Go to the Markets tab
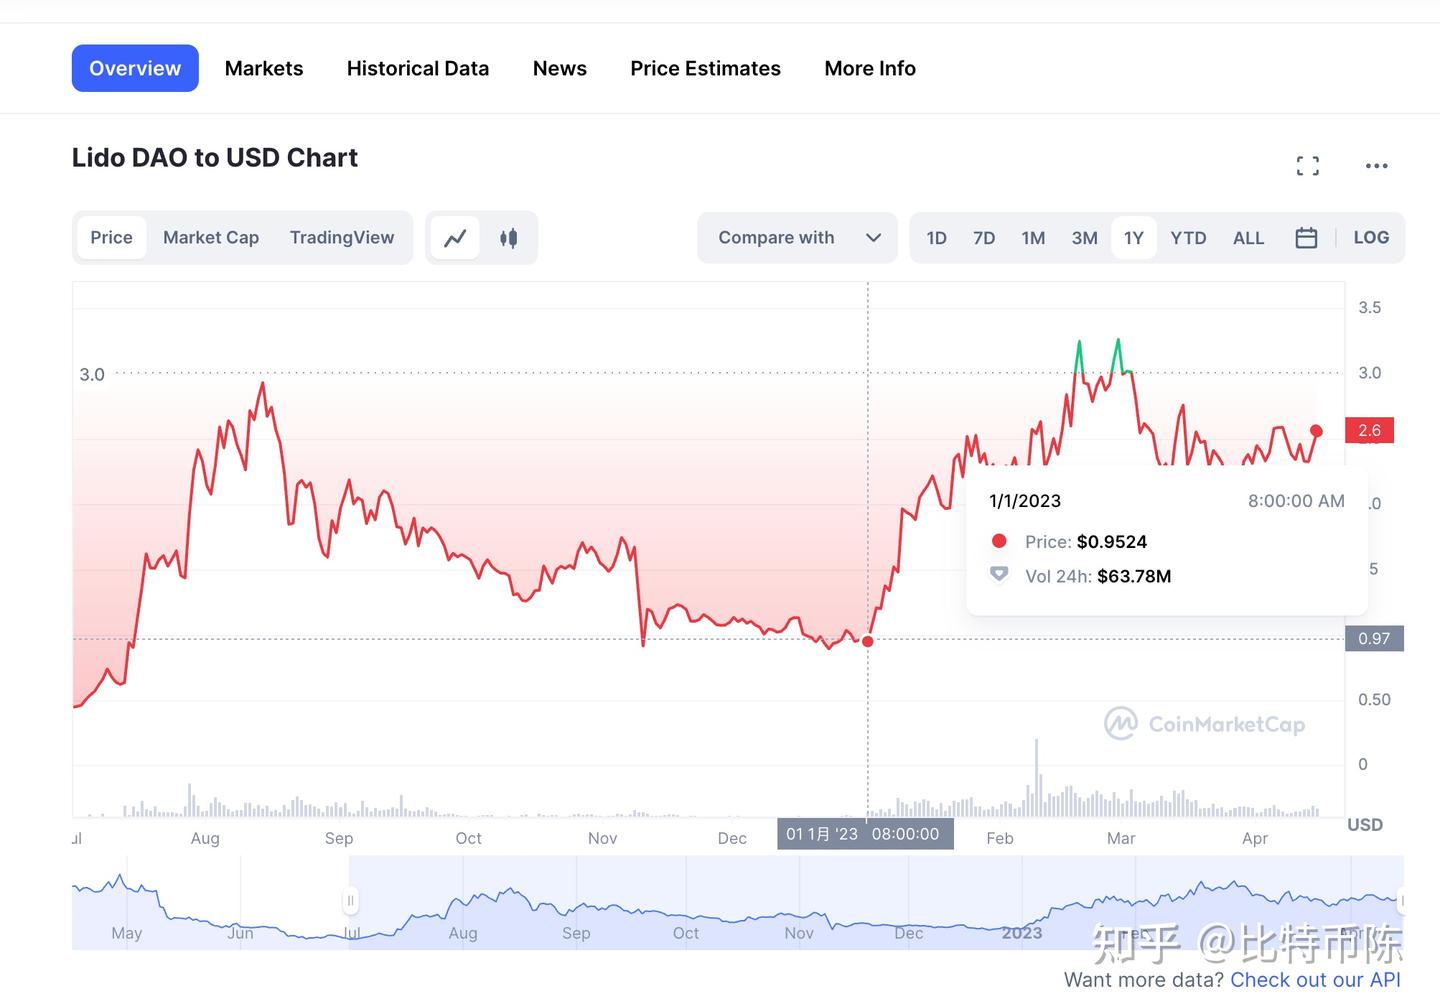Viewport: 1440px width, 1004px height. click(x=264, y=69)
